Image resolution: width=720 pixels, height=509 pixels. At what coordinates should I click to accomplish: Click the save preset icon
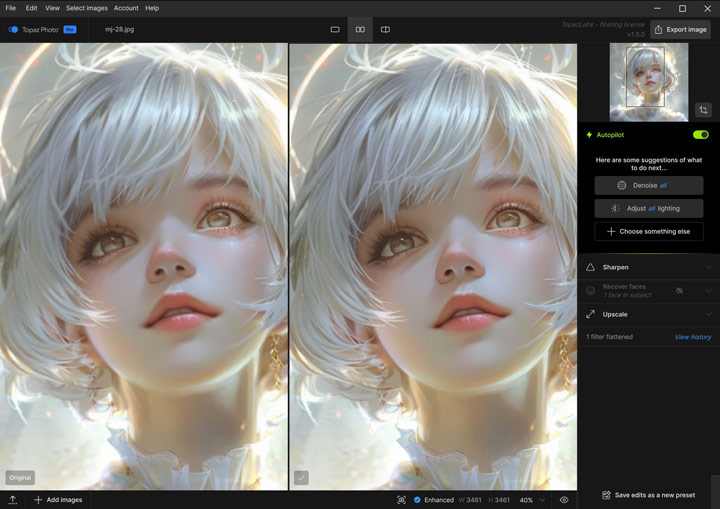[606, 495]
